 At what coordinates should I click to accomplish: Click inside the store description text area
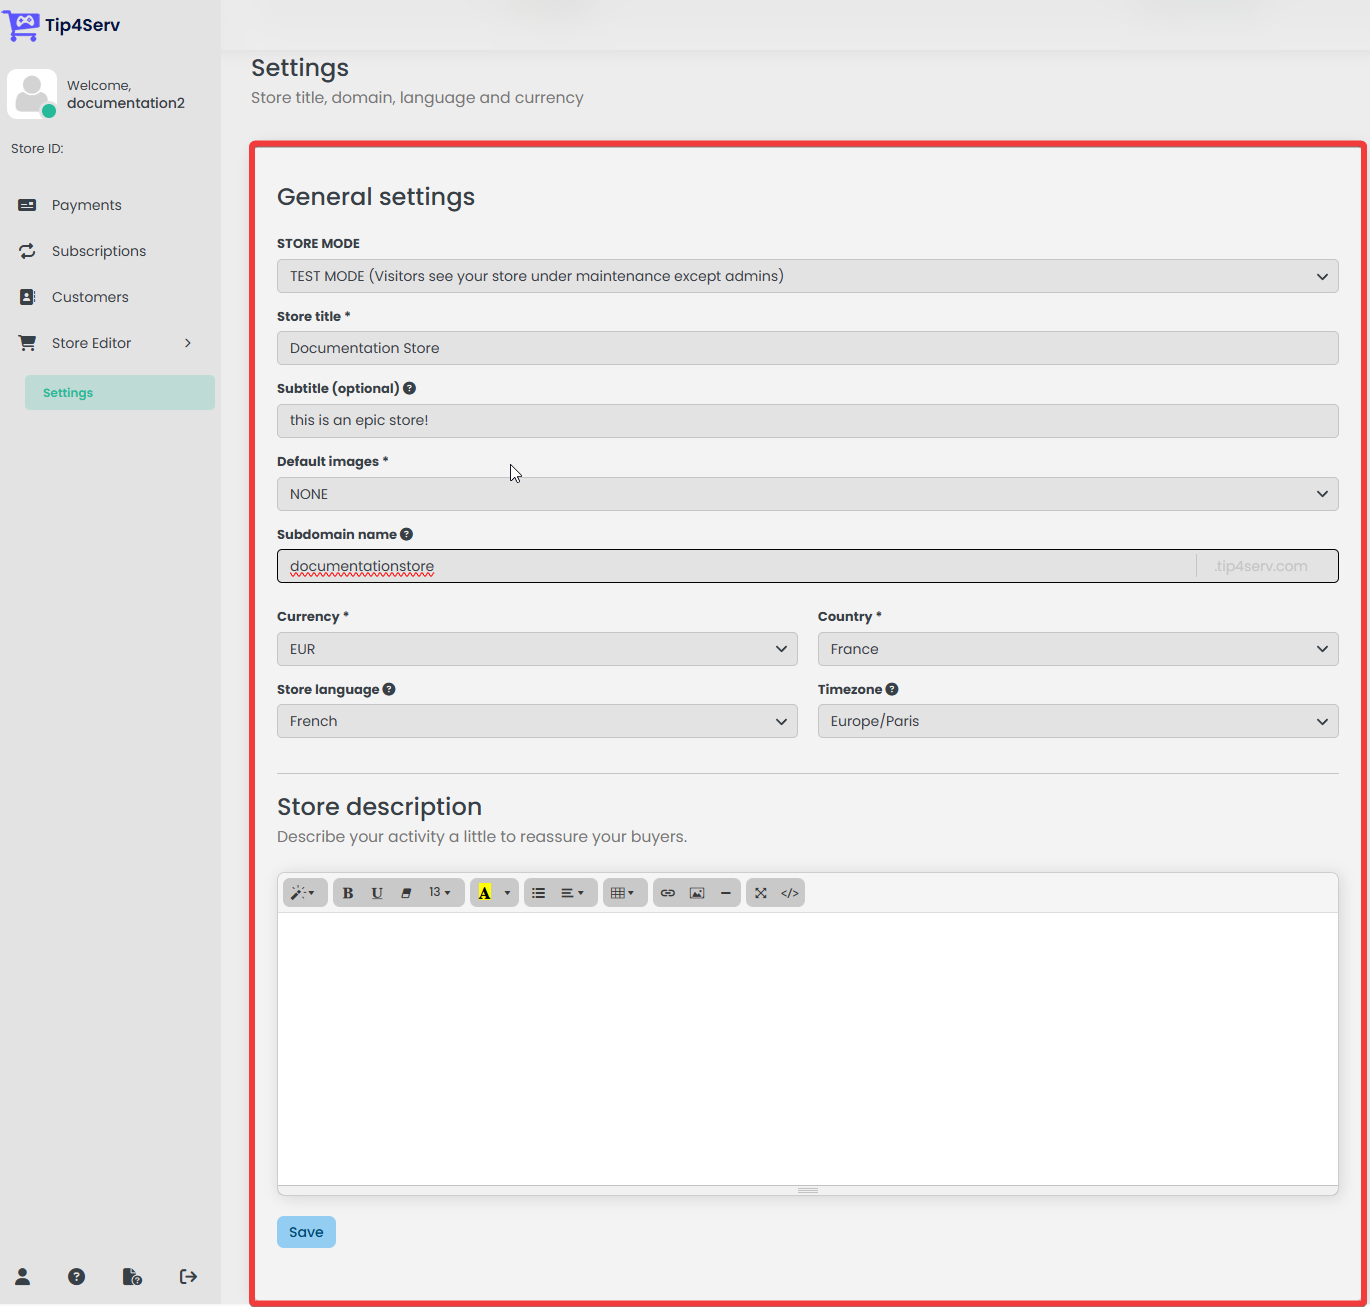pos(808,1049)
